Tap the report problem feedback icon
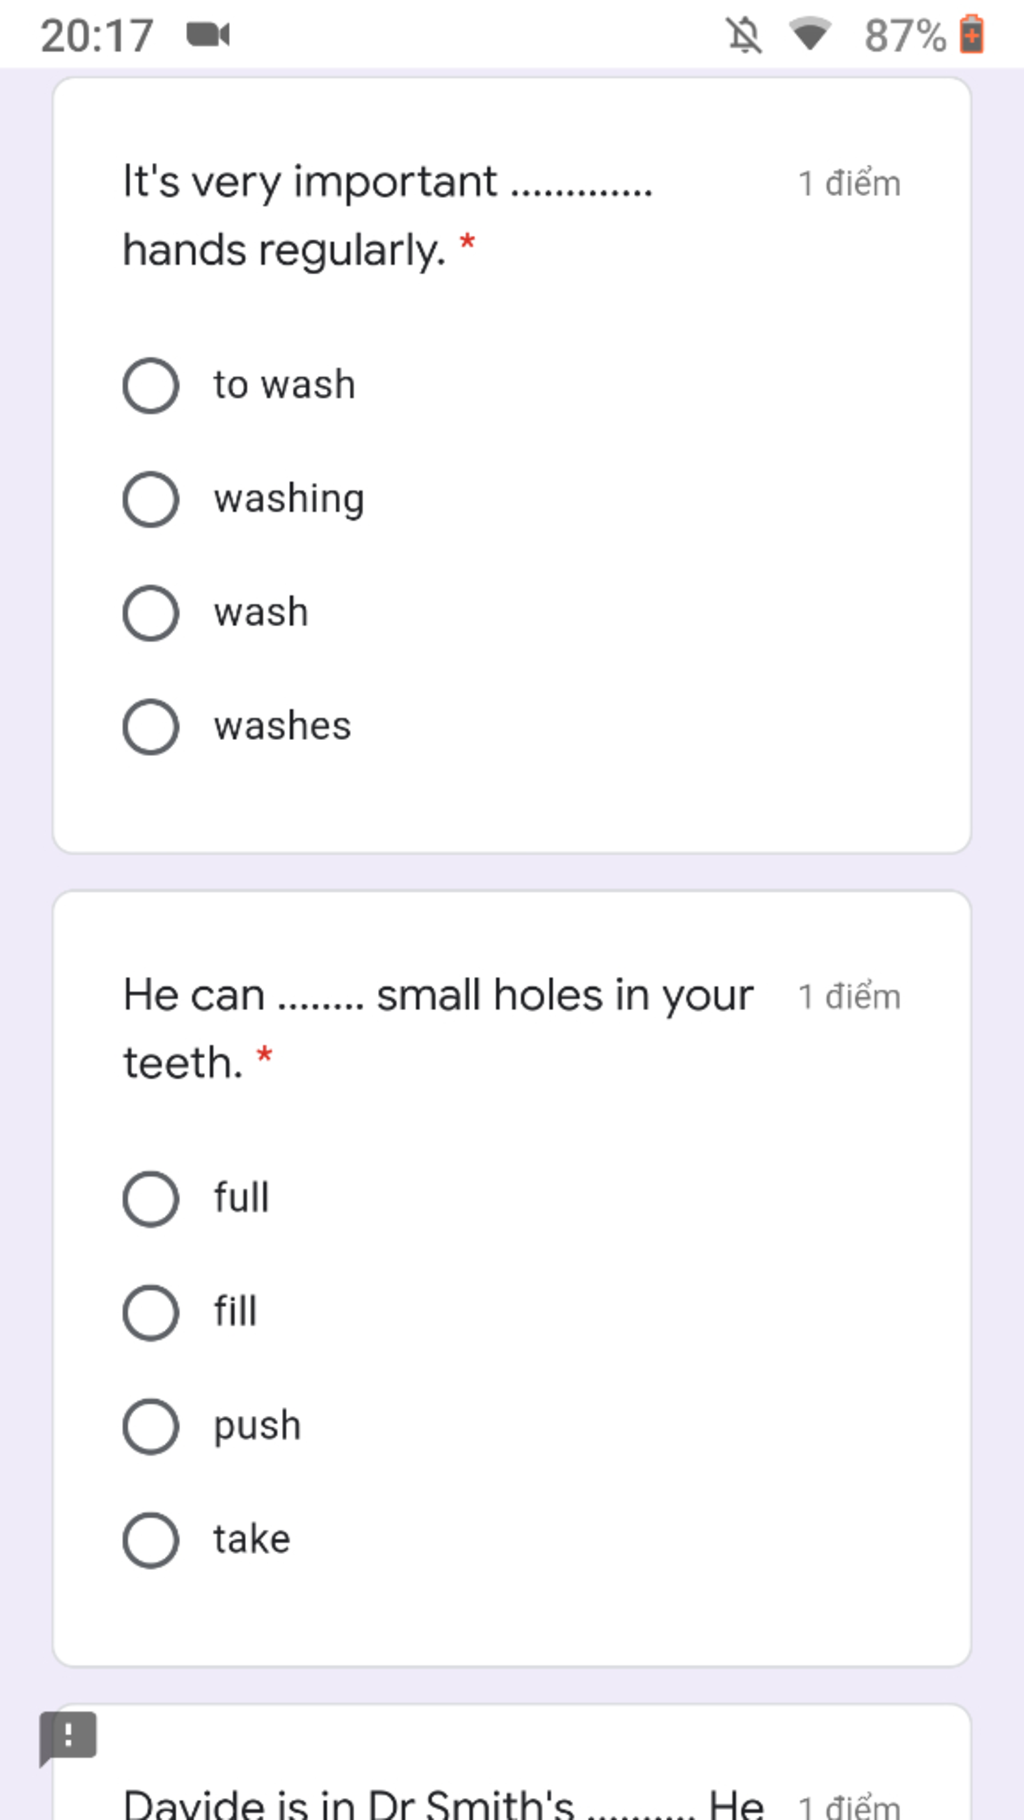 click(x=68, y=1737)
